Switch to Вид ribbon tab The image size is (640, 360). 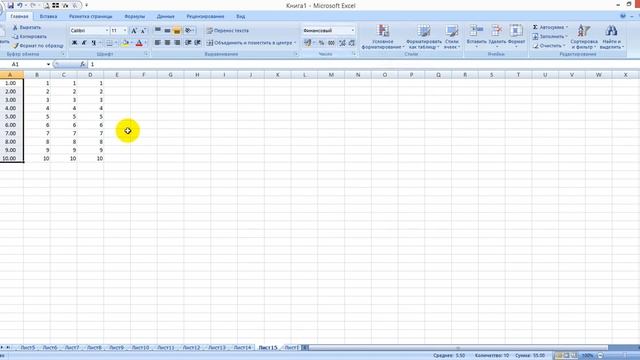pyautogui.click(x=240, y=16)
